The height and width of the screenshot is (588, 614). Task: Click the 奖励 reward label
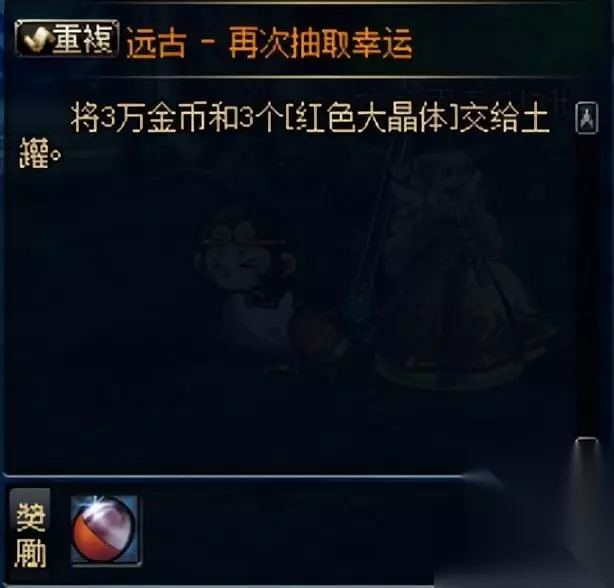click(x=30, y=533)
